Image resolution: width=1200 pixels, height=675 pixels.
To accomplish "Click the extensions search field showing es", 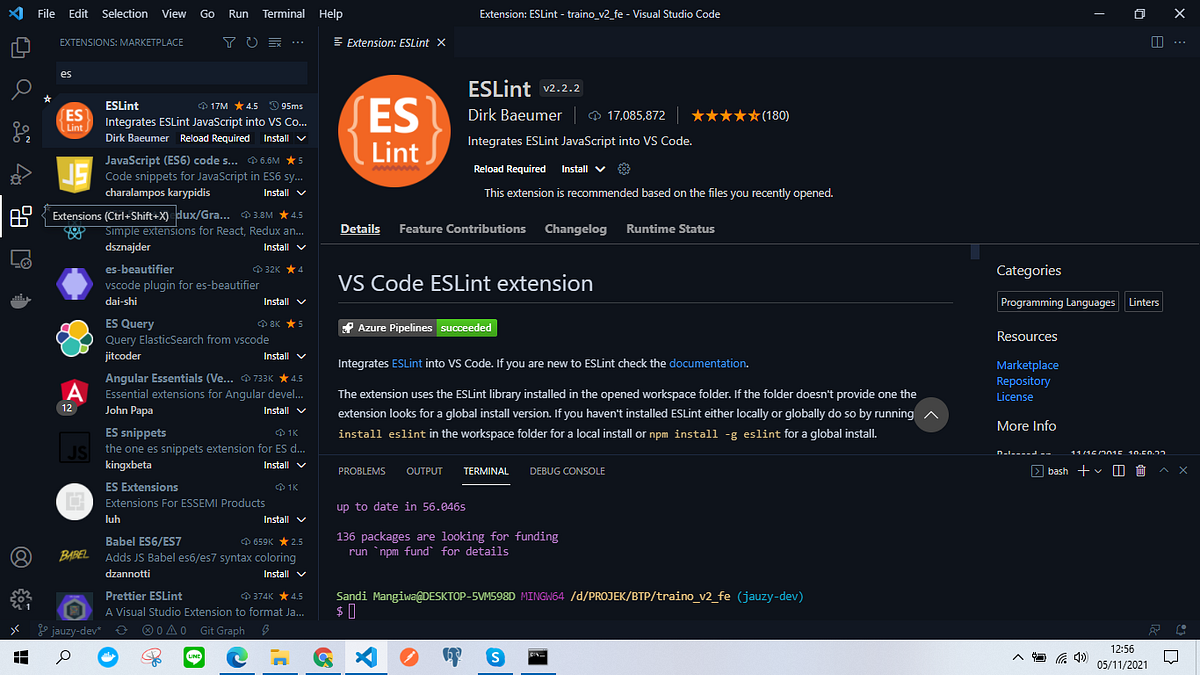I will [x=180, y=73].
